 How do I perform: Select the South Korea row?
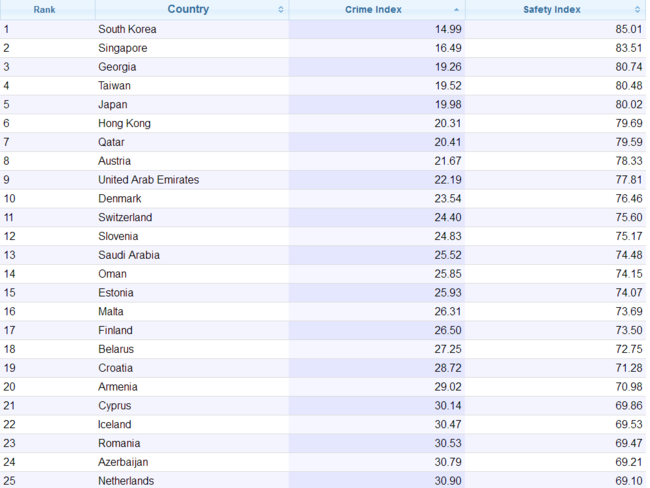point(127,29)
